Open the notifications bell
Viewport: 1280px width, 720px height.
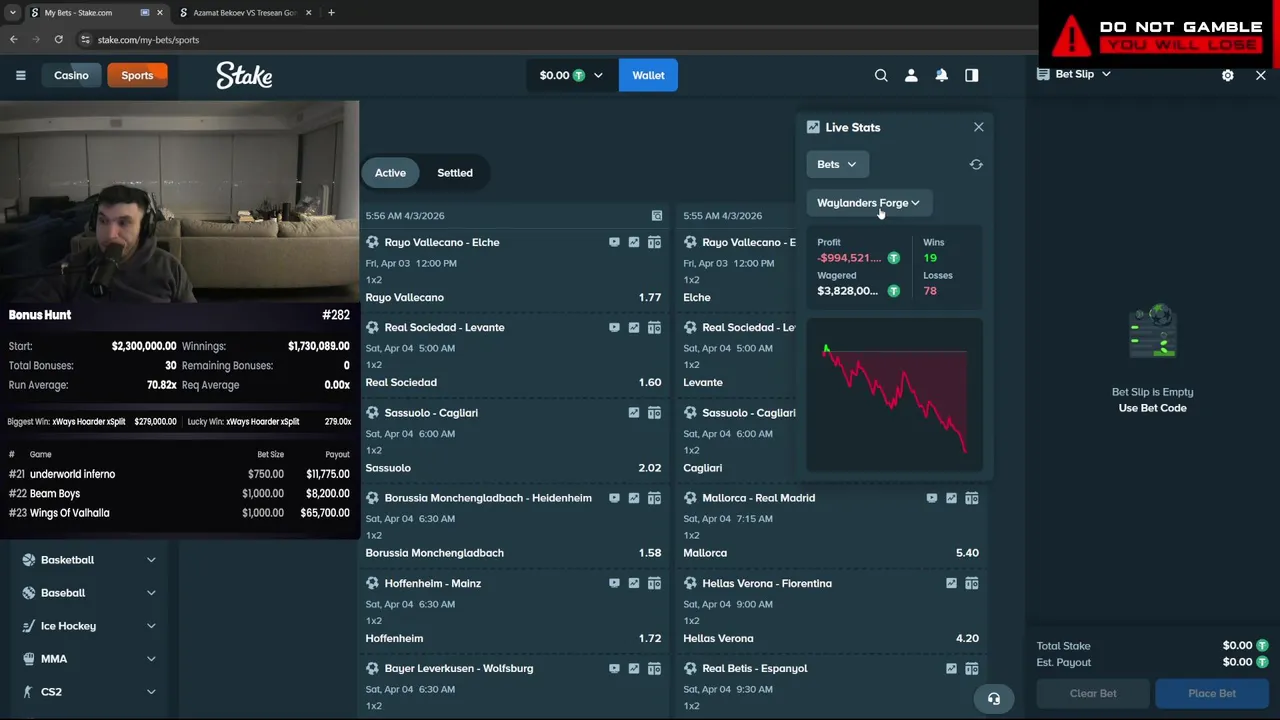(941, 75)
